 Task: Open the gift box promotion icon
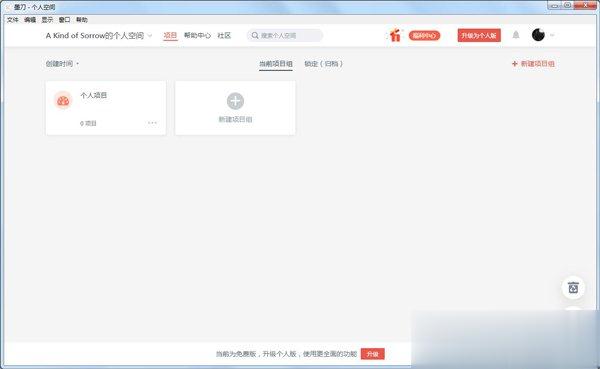tap(395, 35)
